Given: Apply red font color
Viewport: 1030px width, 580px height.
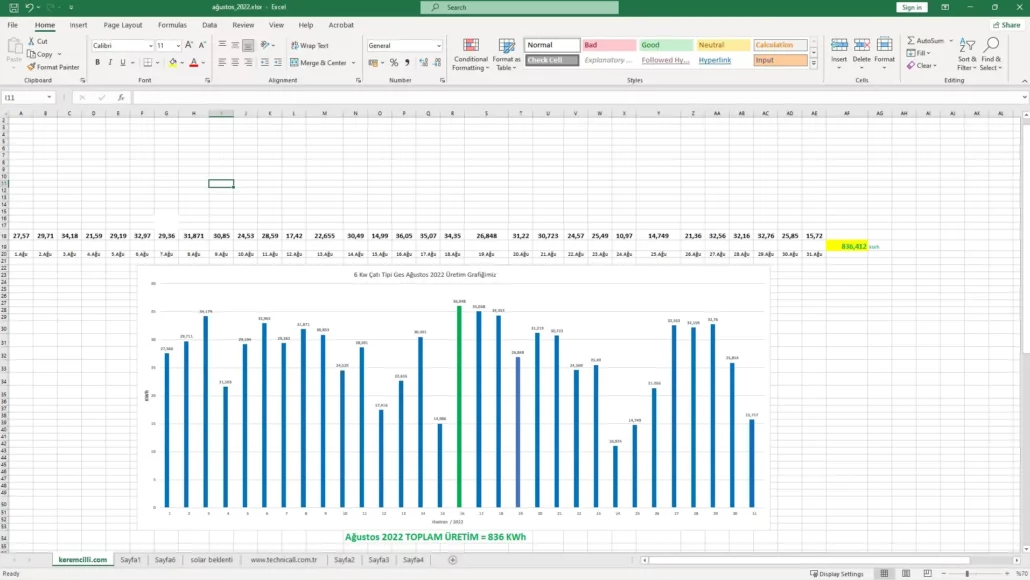Looking at the screenshot, I should click(194, 62).
